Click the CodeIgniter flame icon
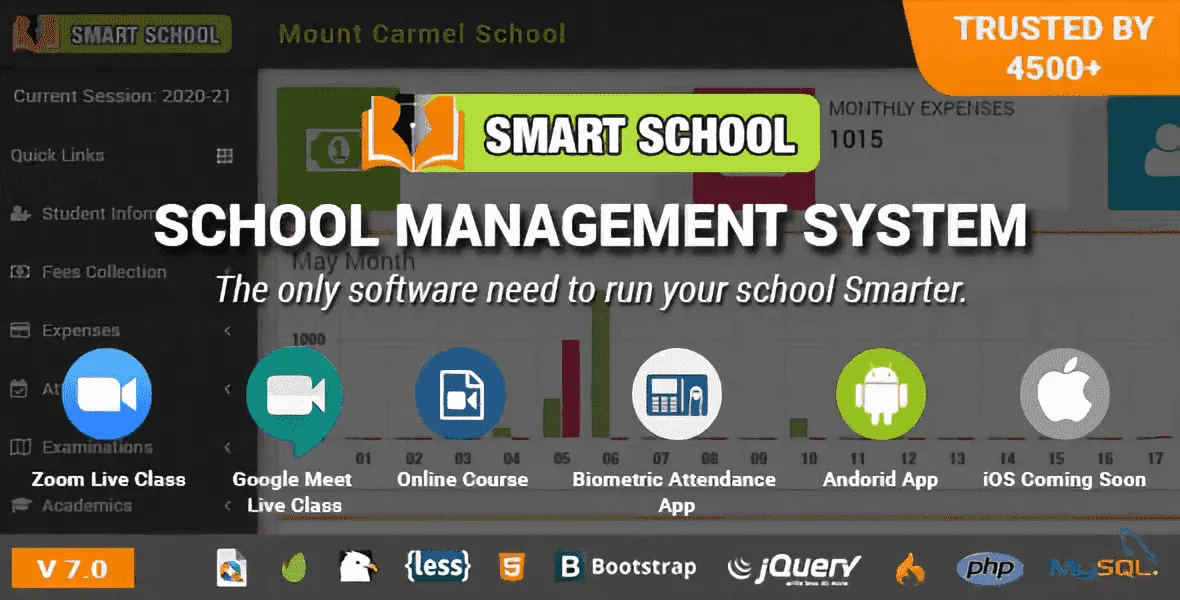Viewport: 1180px width, 600px height. coord(911,568)
